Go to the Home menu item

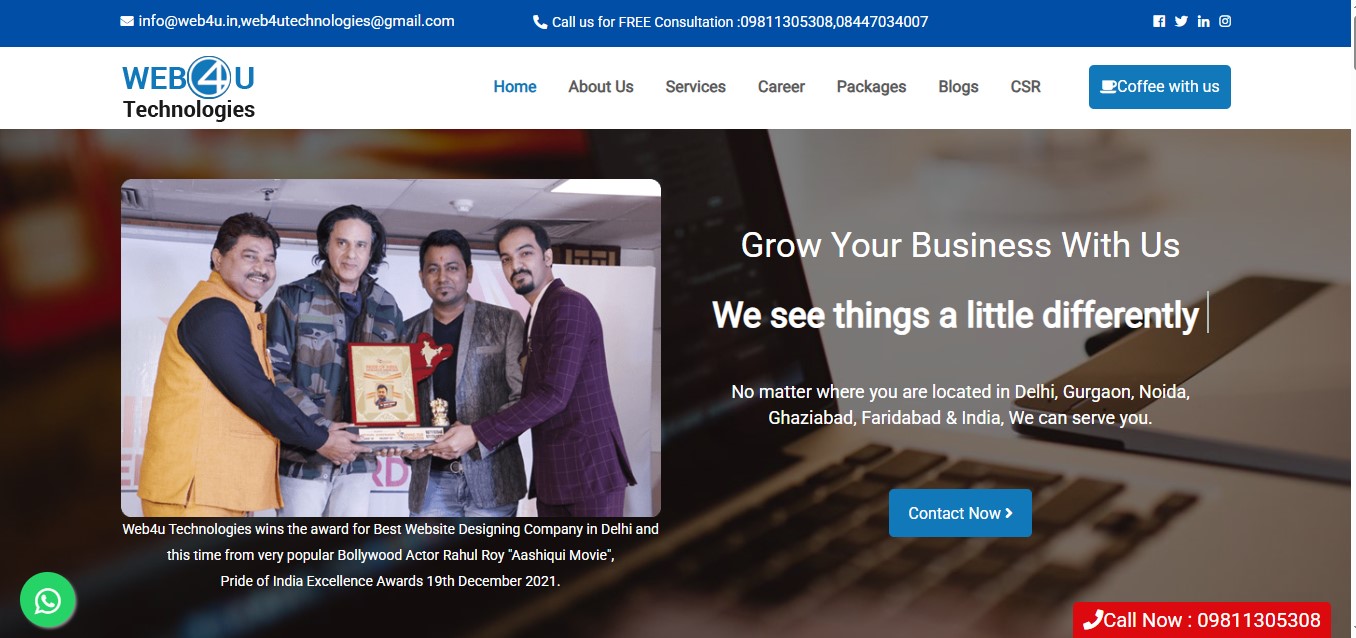(x=515, y=87)
